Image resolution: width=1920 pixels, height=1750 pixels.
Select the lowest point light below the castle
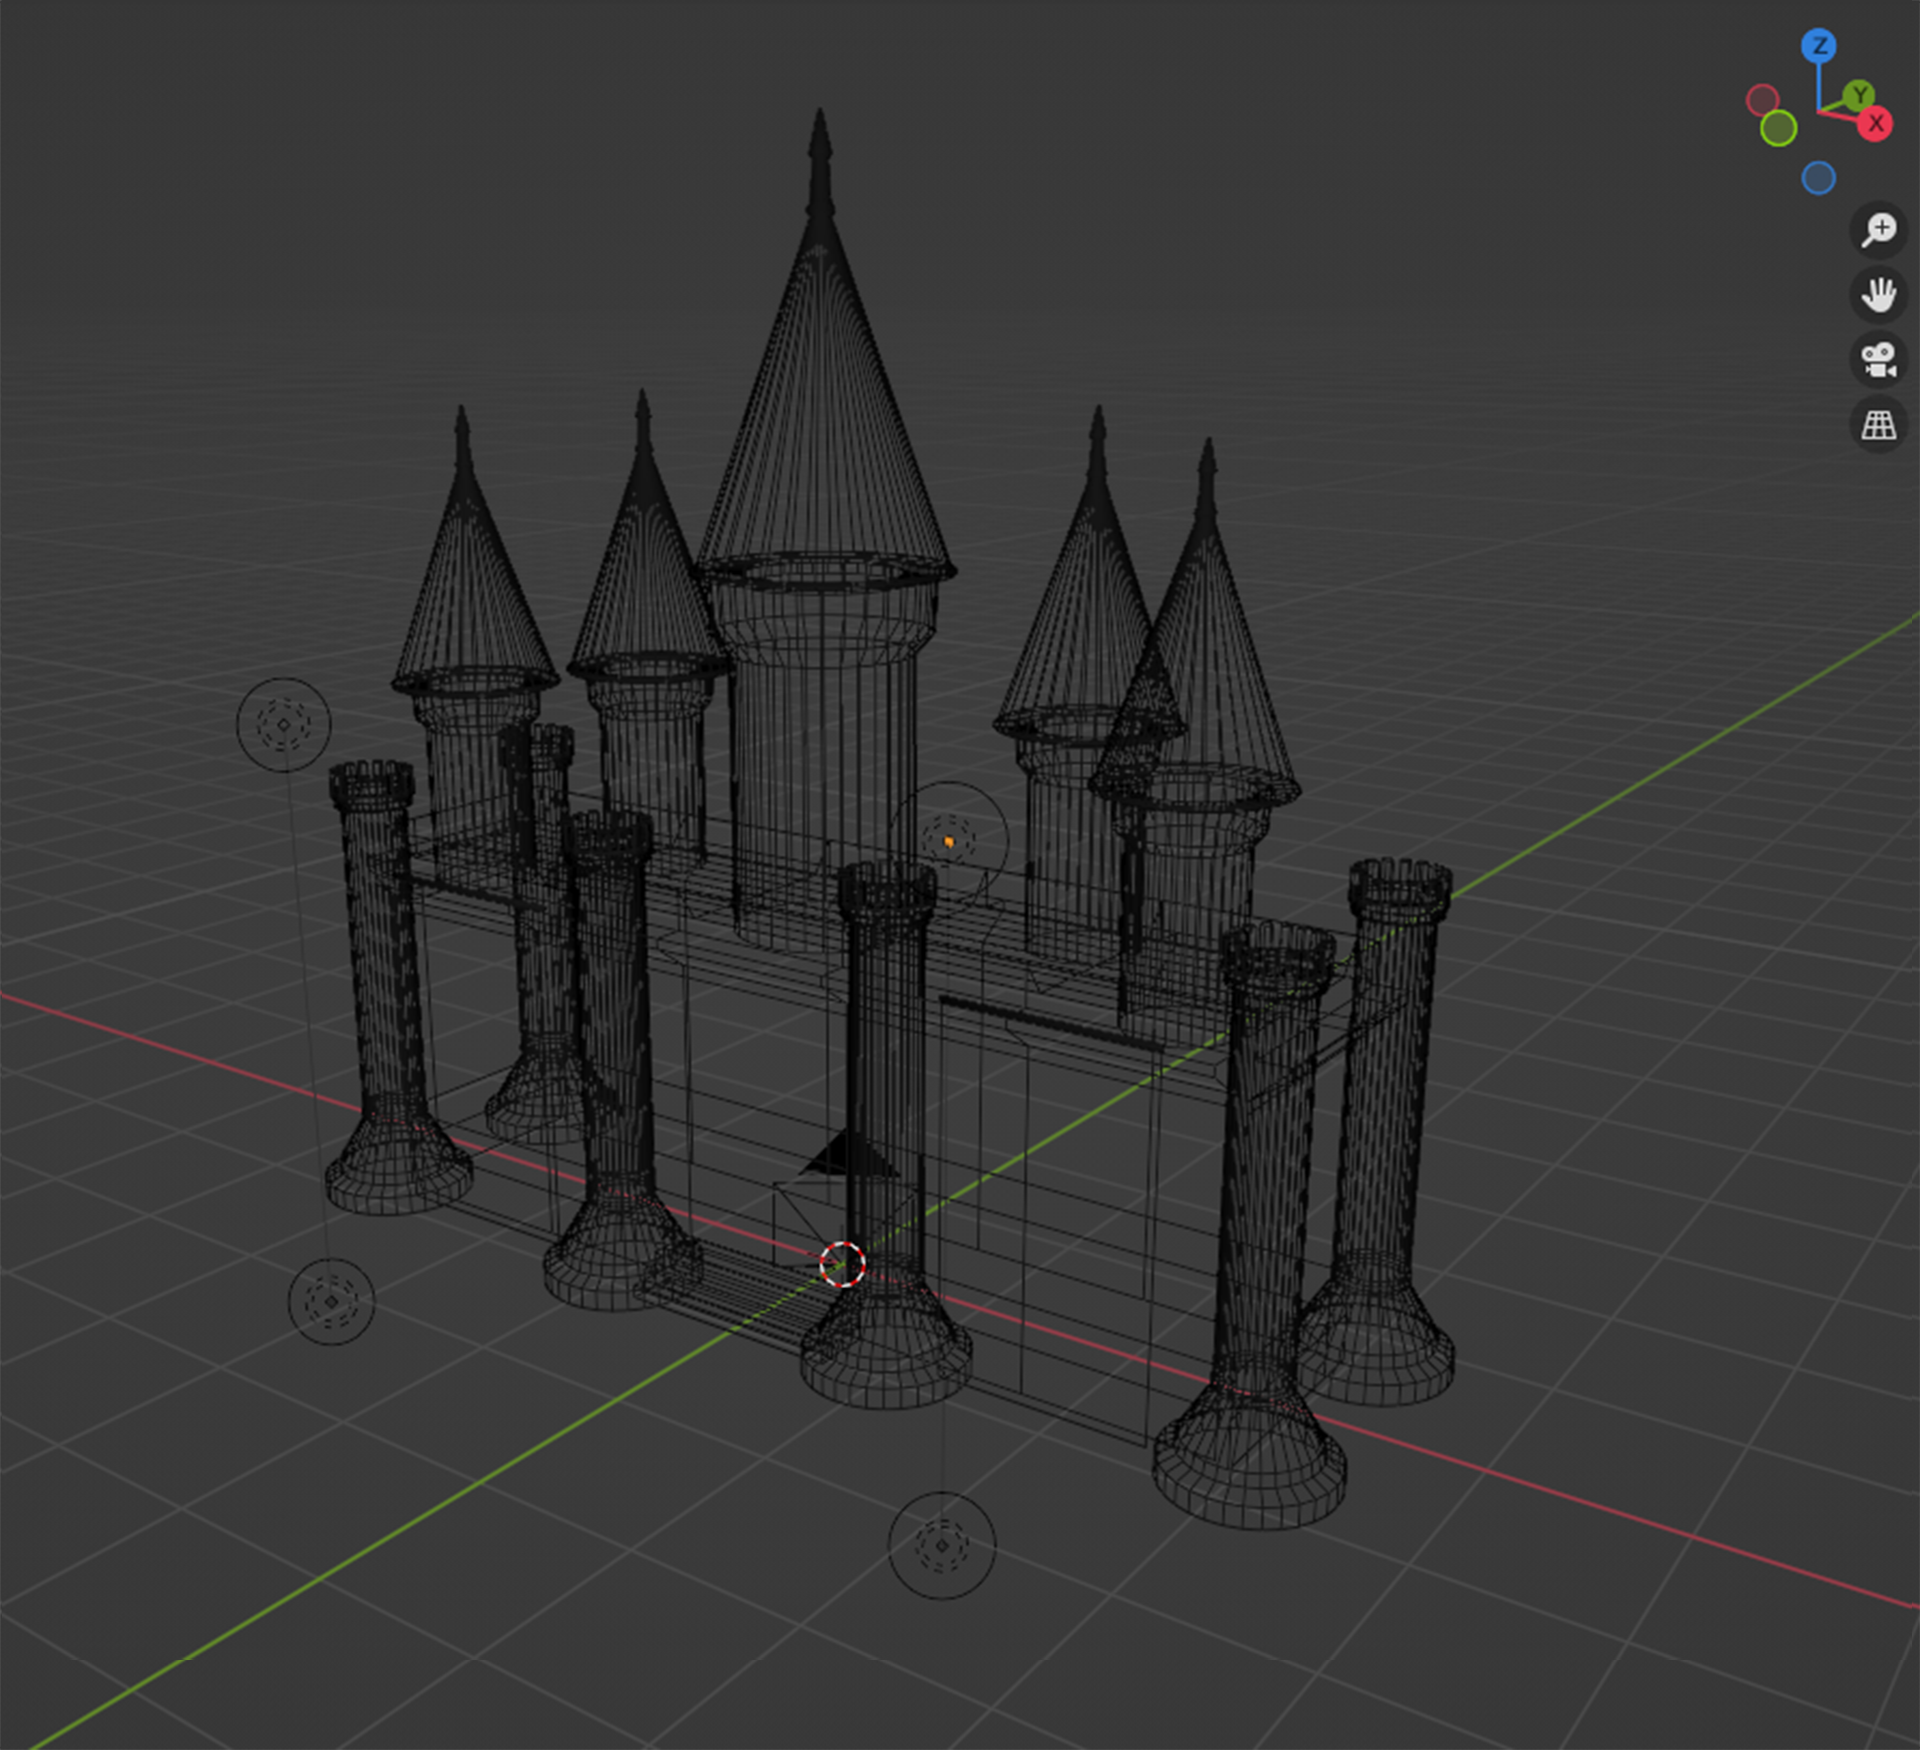click(941, 1545)
